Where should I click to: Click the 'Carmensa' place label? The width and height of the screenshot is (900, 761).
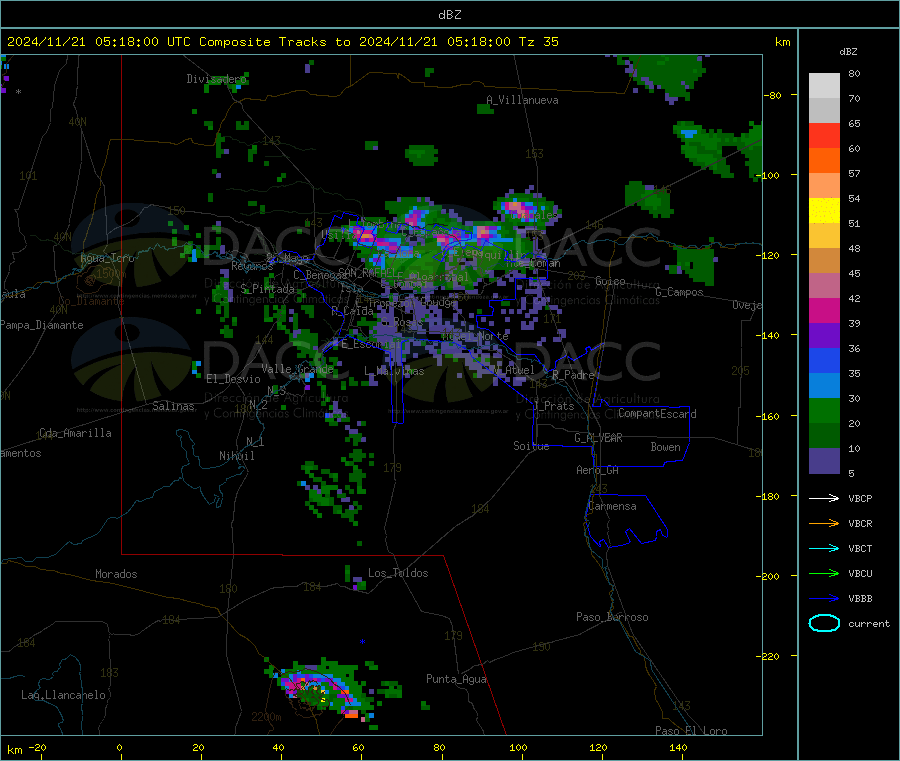612,506
